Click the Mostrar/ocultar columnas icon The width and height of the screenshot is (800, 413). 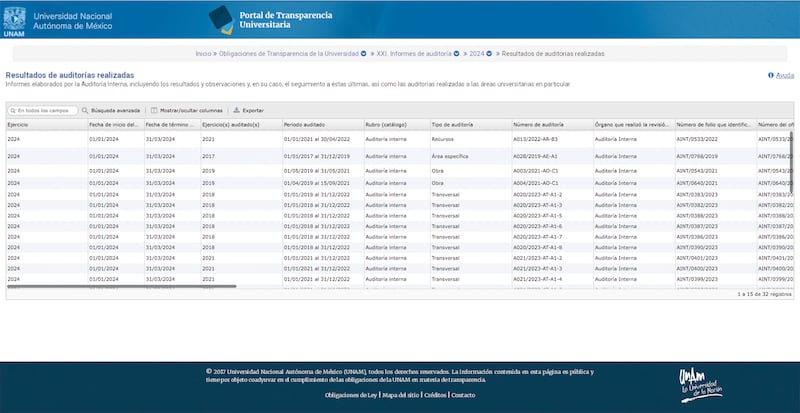[x=154, y=110]
